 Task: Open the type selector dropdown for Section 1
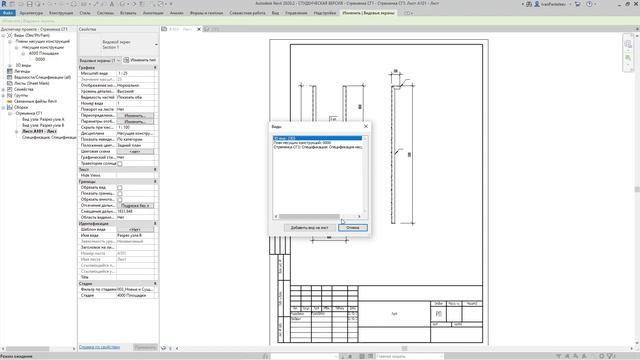click(x=156, y=44)
